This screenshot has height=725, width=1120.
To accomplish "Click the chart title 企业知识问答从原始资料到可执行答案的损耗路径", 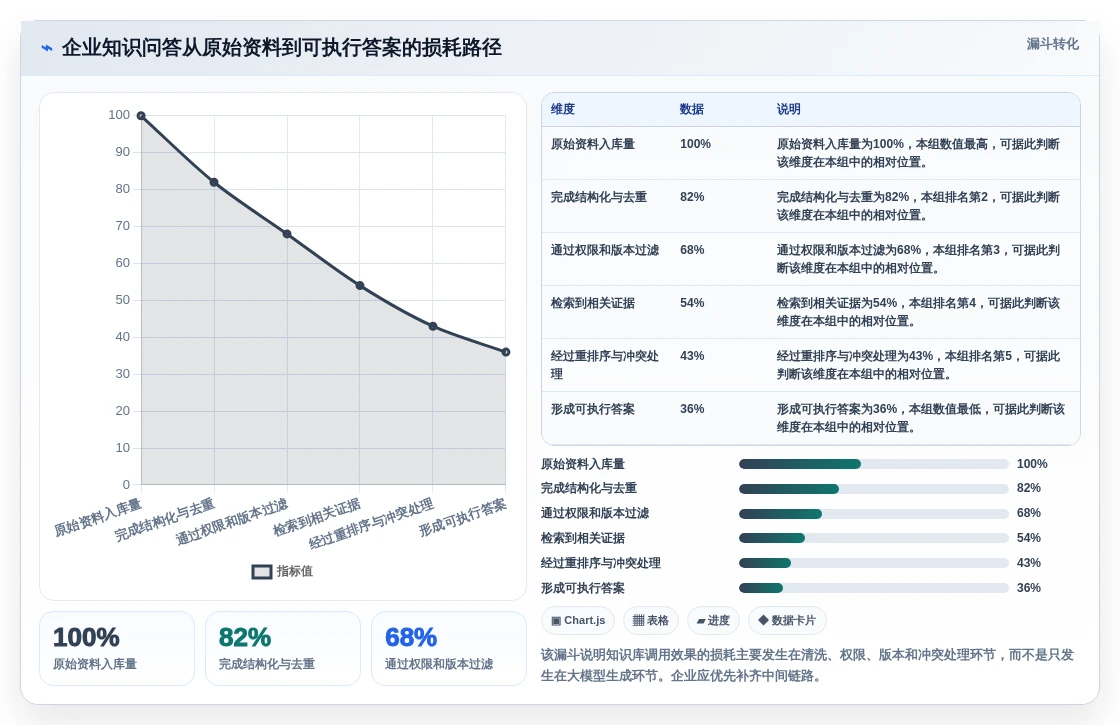I will click(281, 48).
